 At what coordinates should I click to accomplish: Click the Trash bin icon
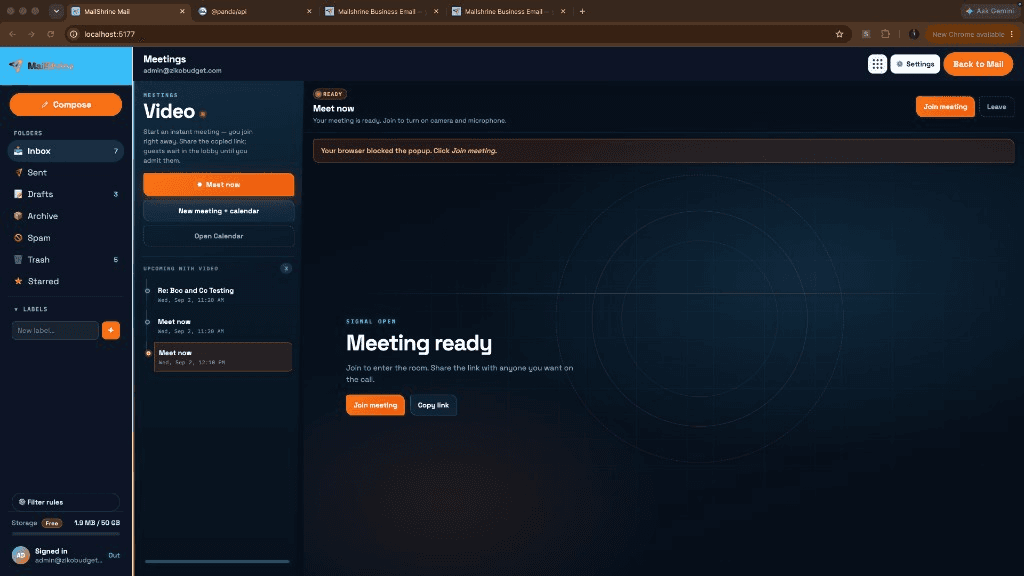tap(18, 259)
